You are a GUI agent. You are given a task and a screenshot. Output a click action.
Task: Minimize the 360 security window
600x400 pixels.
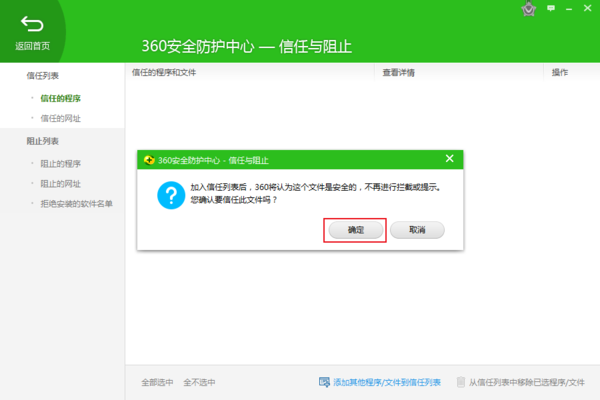click(x=569, y=8)
